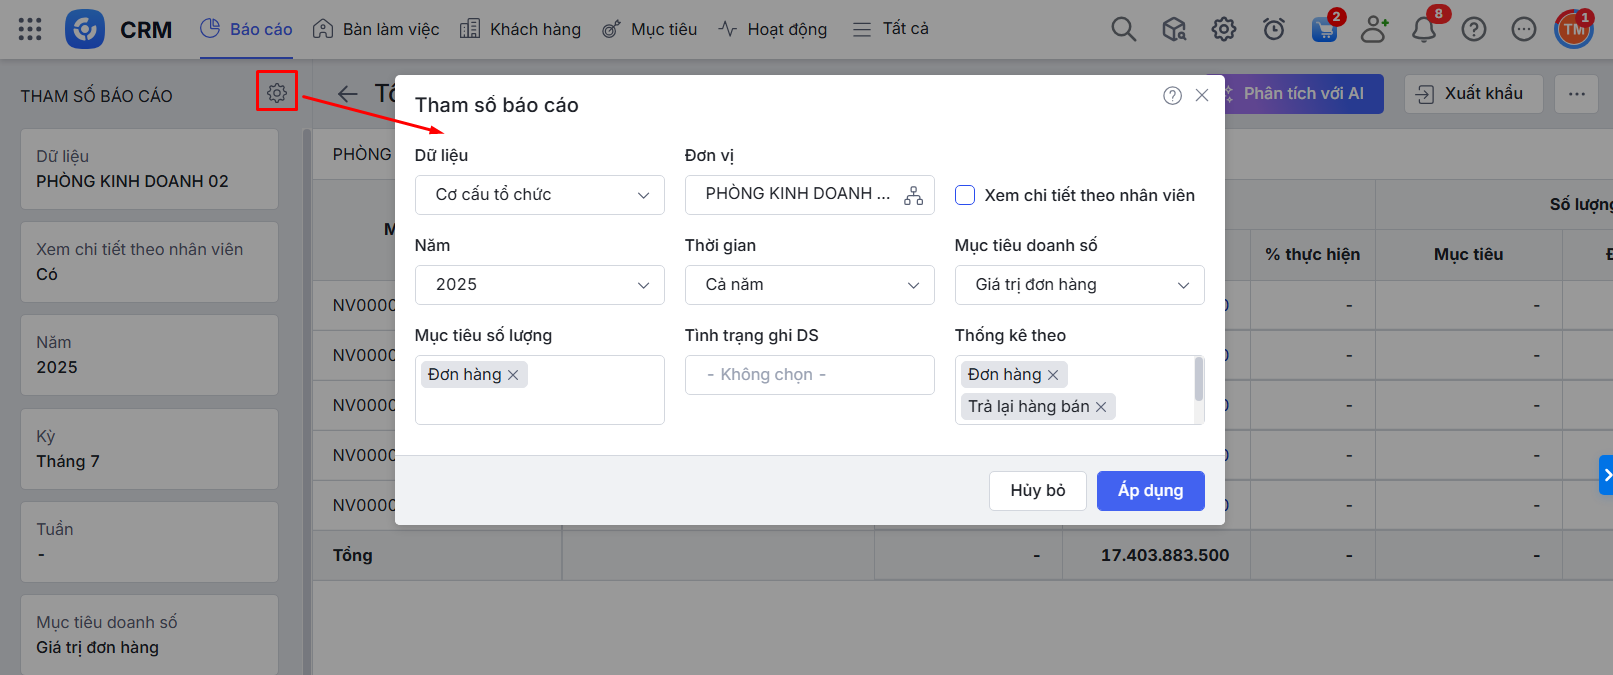Click the Thống kê theo scrollbar
The image size is (1613, 675).
coord(1198,380)
